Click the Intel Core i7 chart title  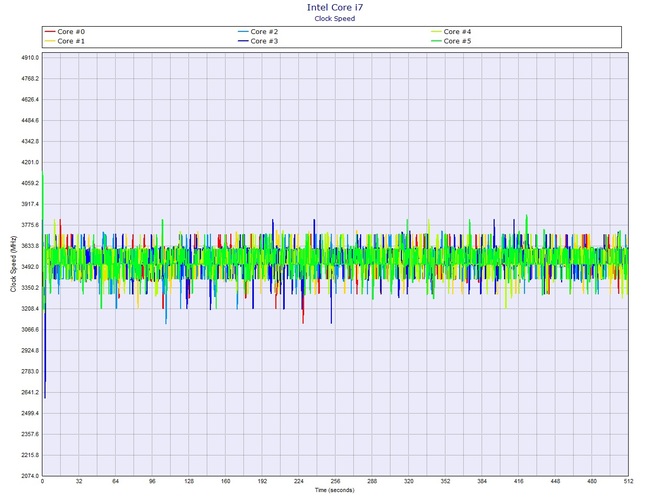click(335, 7)
